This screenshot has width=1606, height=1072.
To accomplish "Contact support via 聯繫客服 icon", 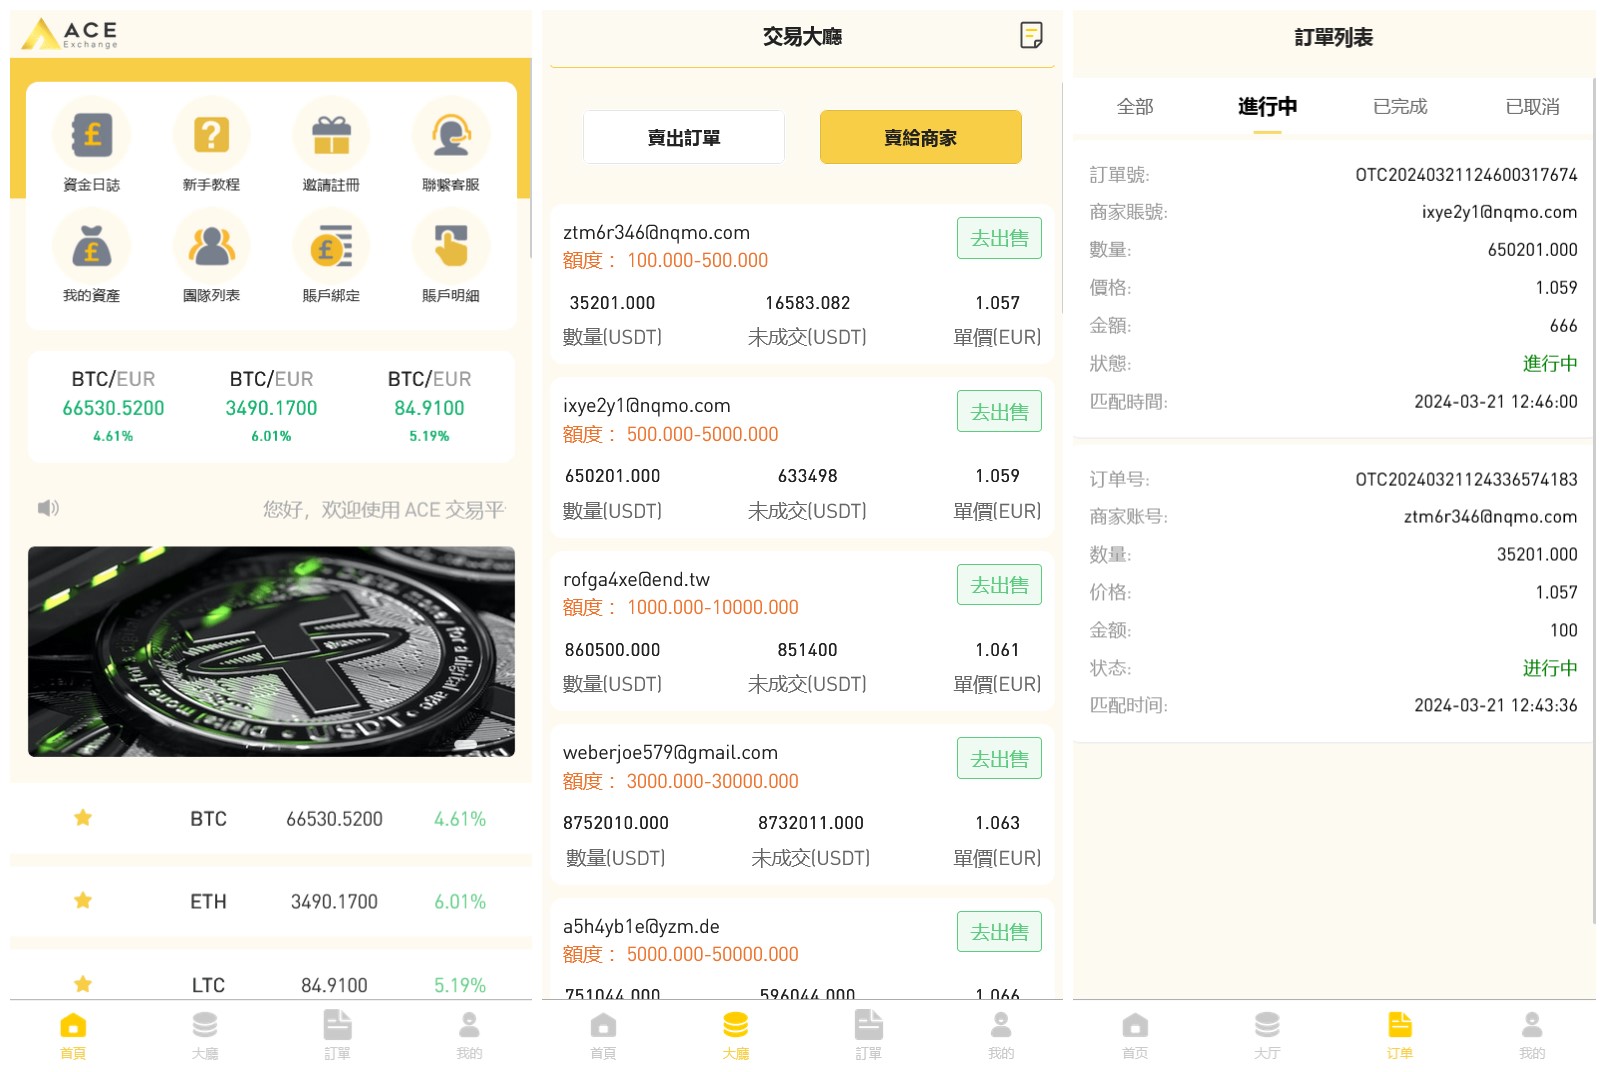I will tap(451, 135).
